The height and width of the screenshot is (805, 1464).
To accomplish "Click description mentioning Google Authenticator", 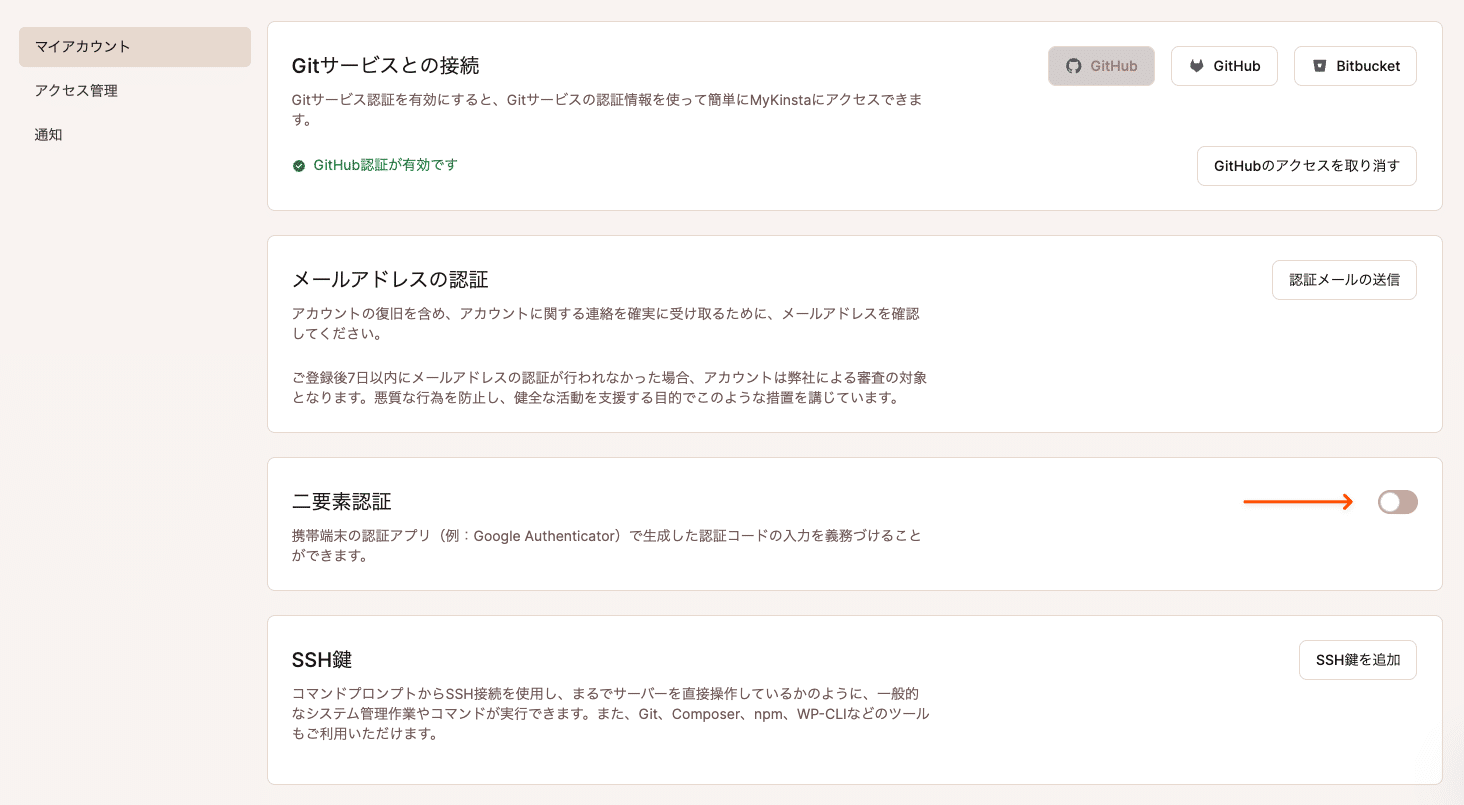I will [x=606, y=545].
